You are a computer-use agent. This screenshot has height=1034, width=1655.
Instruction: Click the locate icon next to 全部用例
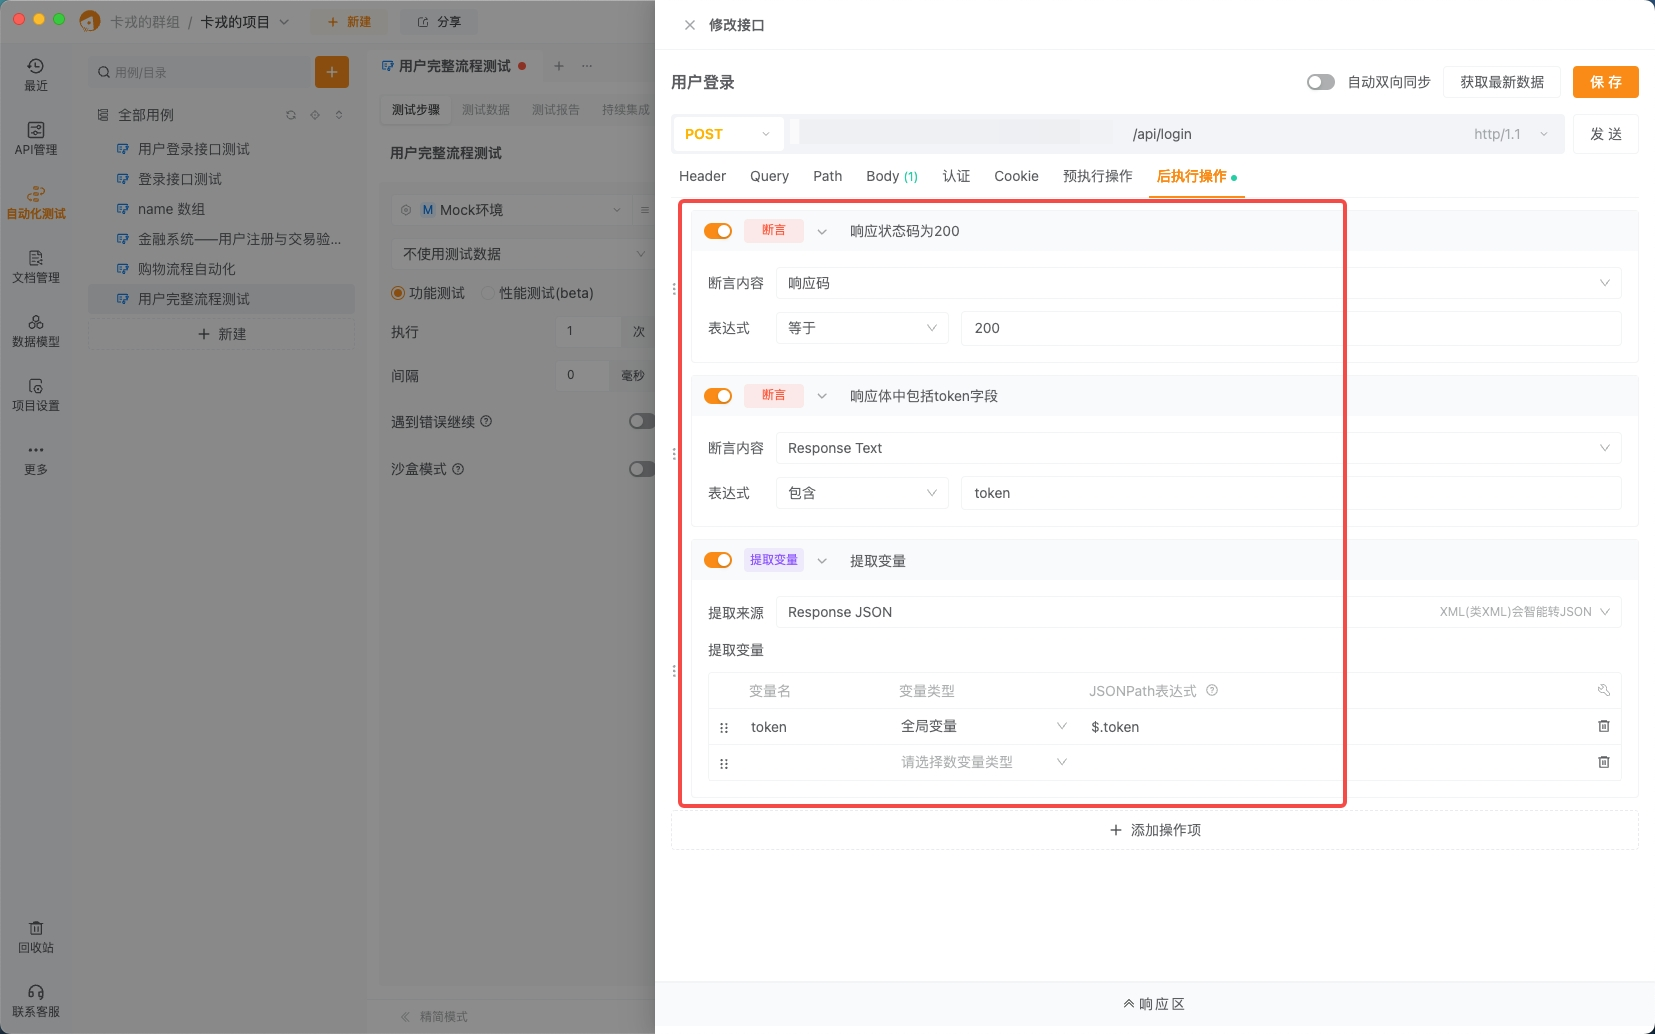tap(315, 115)
